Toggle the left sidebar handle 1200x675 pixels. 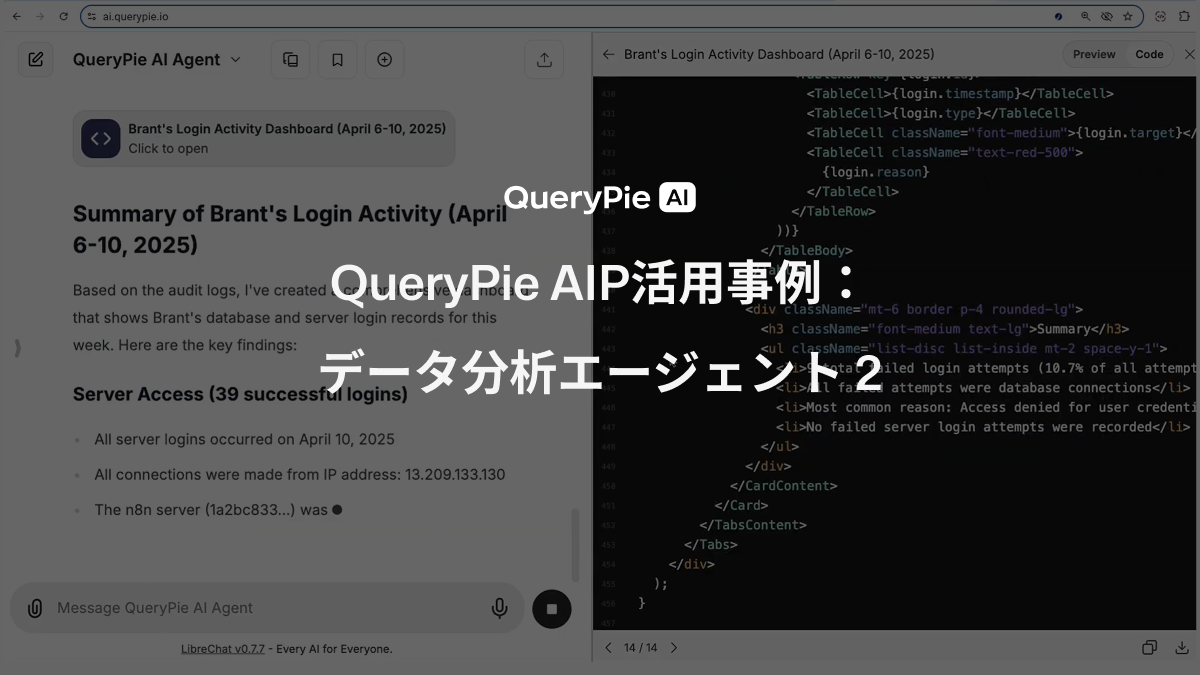(17, 348)
